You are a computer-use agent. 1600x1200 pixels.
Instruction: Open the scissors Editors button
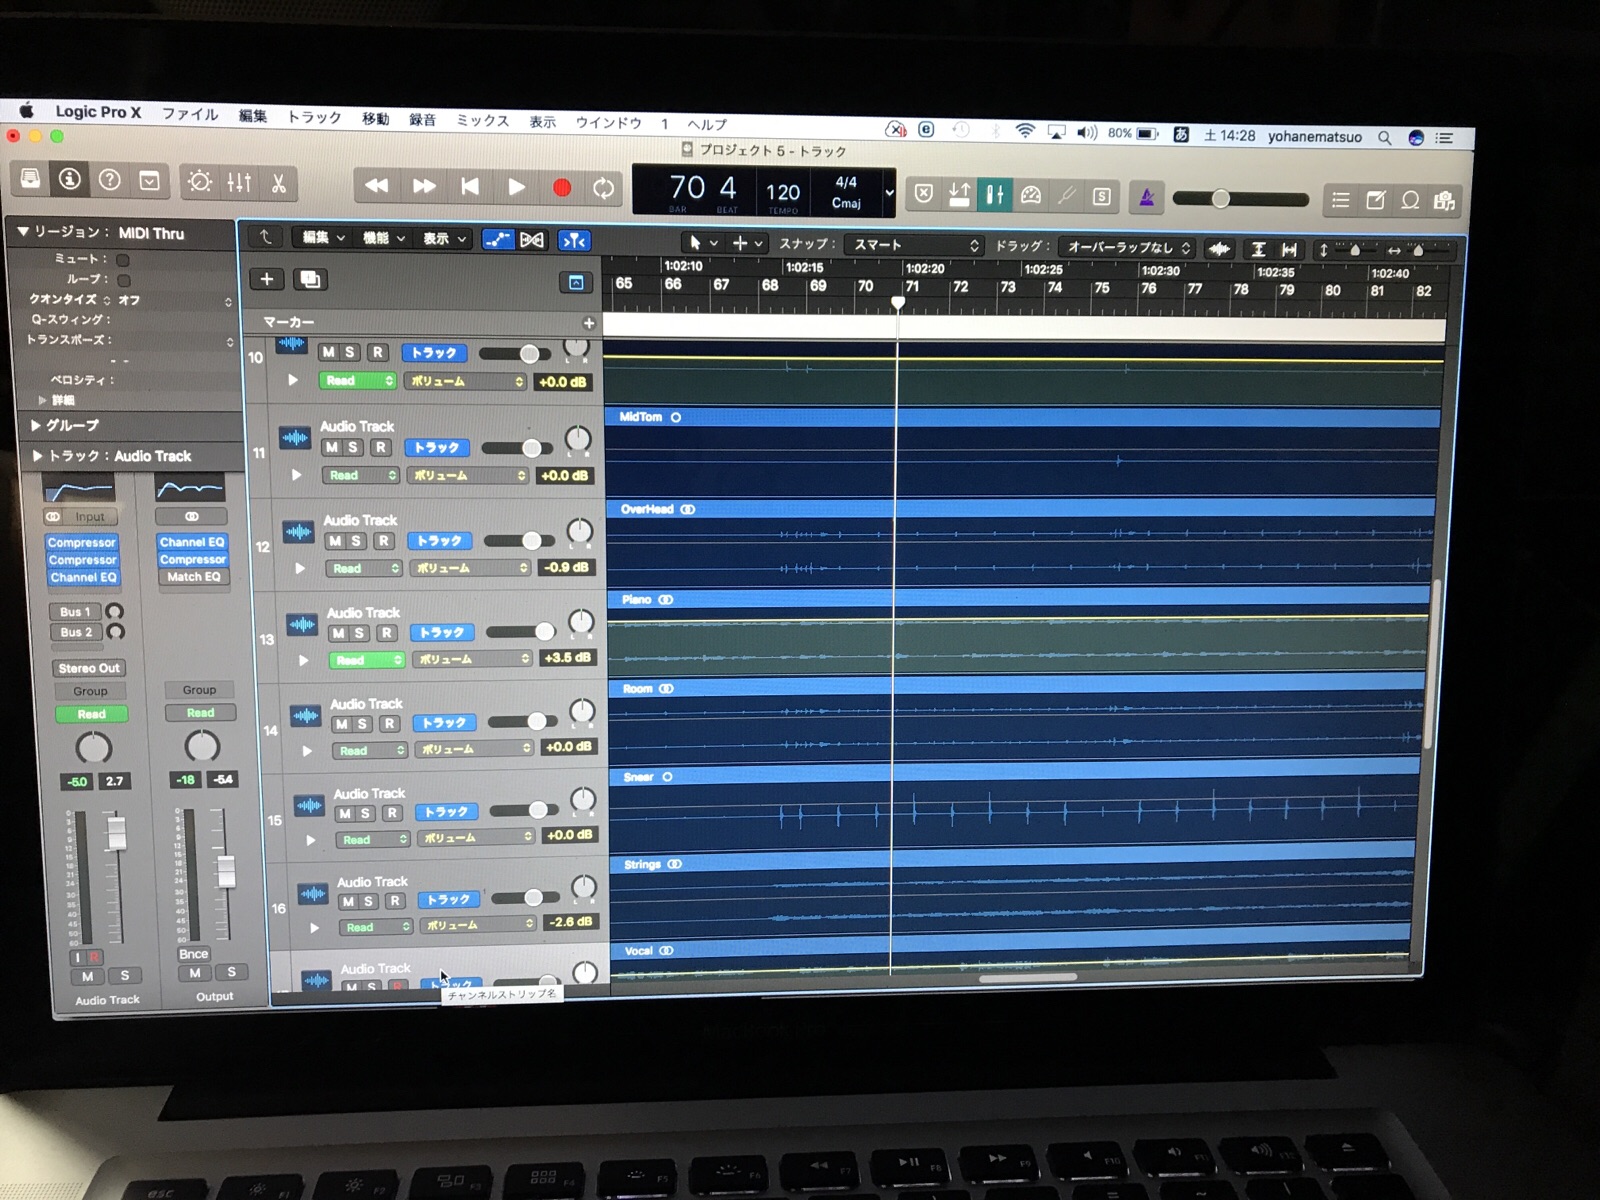(279, 183)
